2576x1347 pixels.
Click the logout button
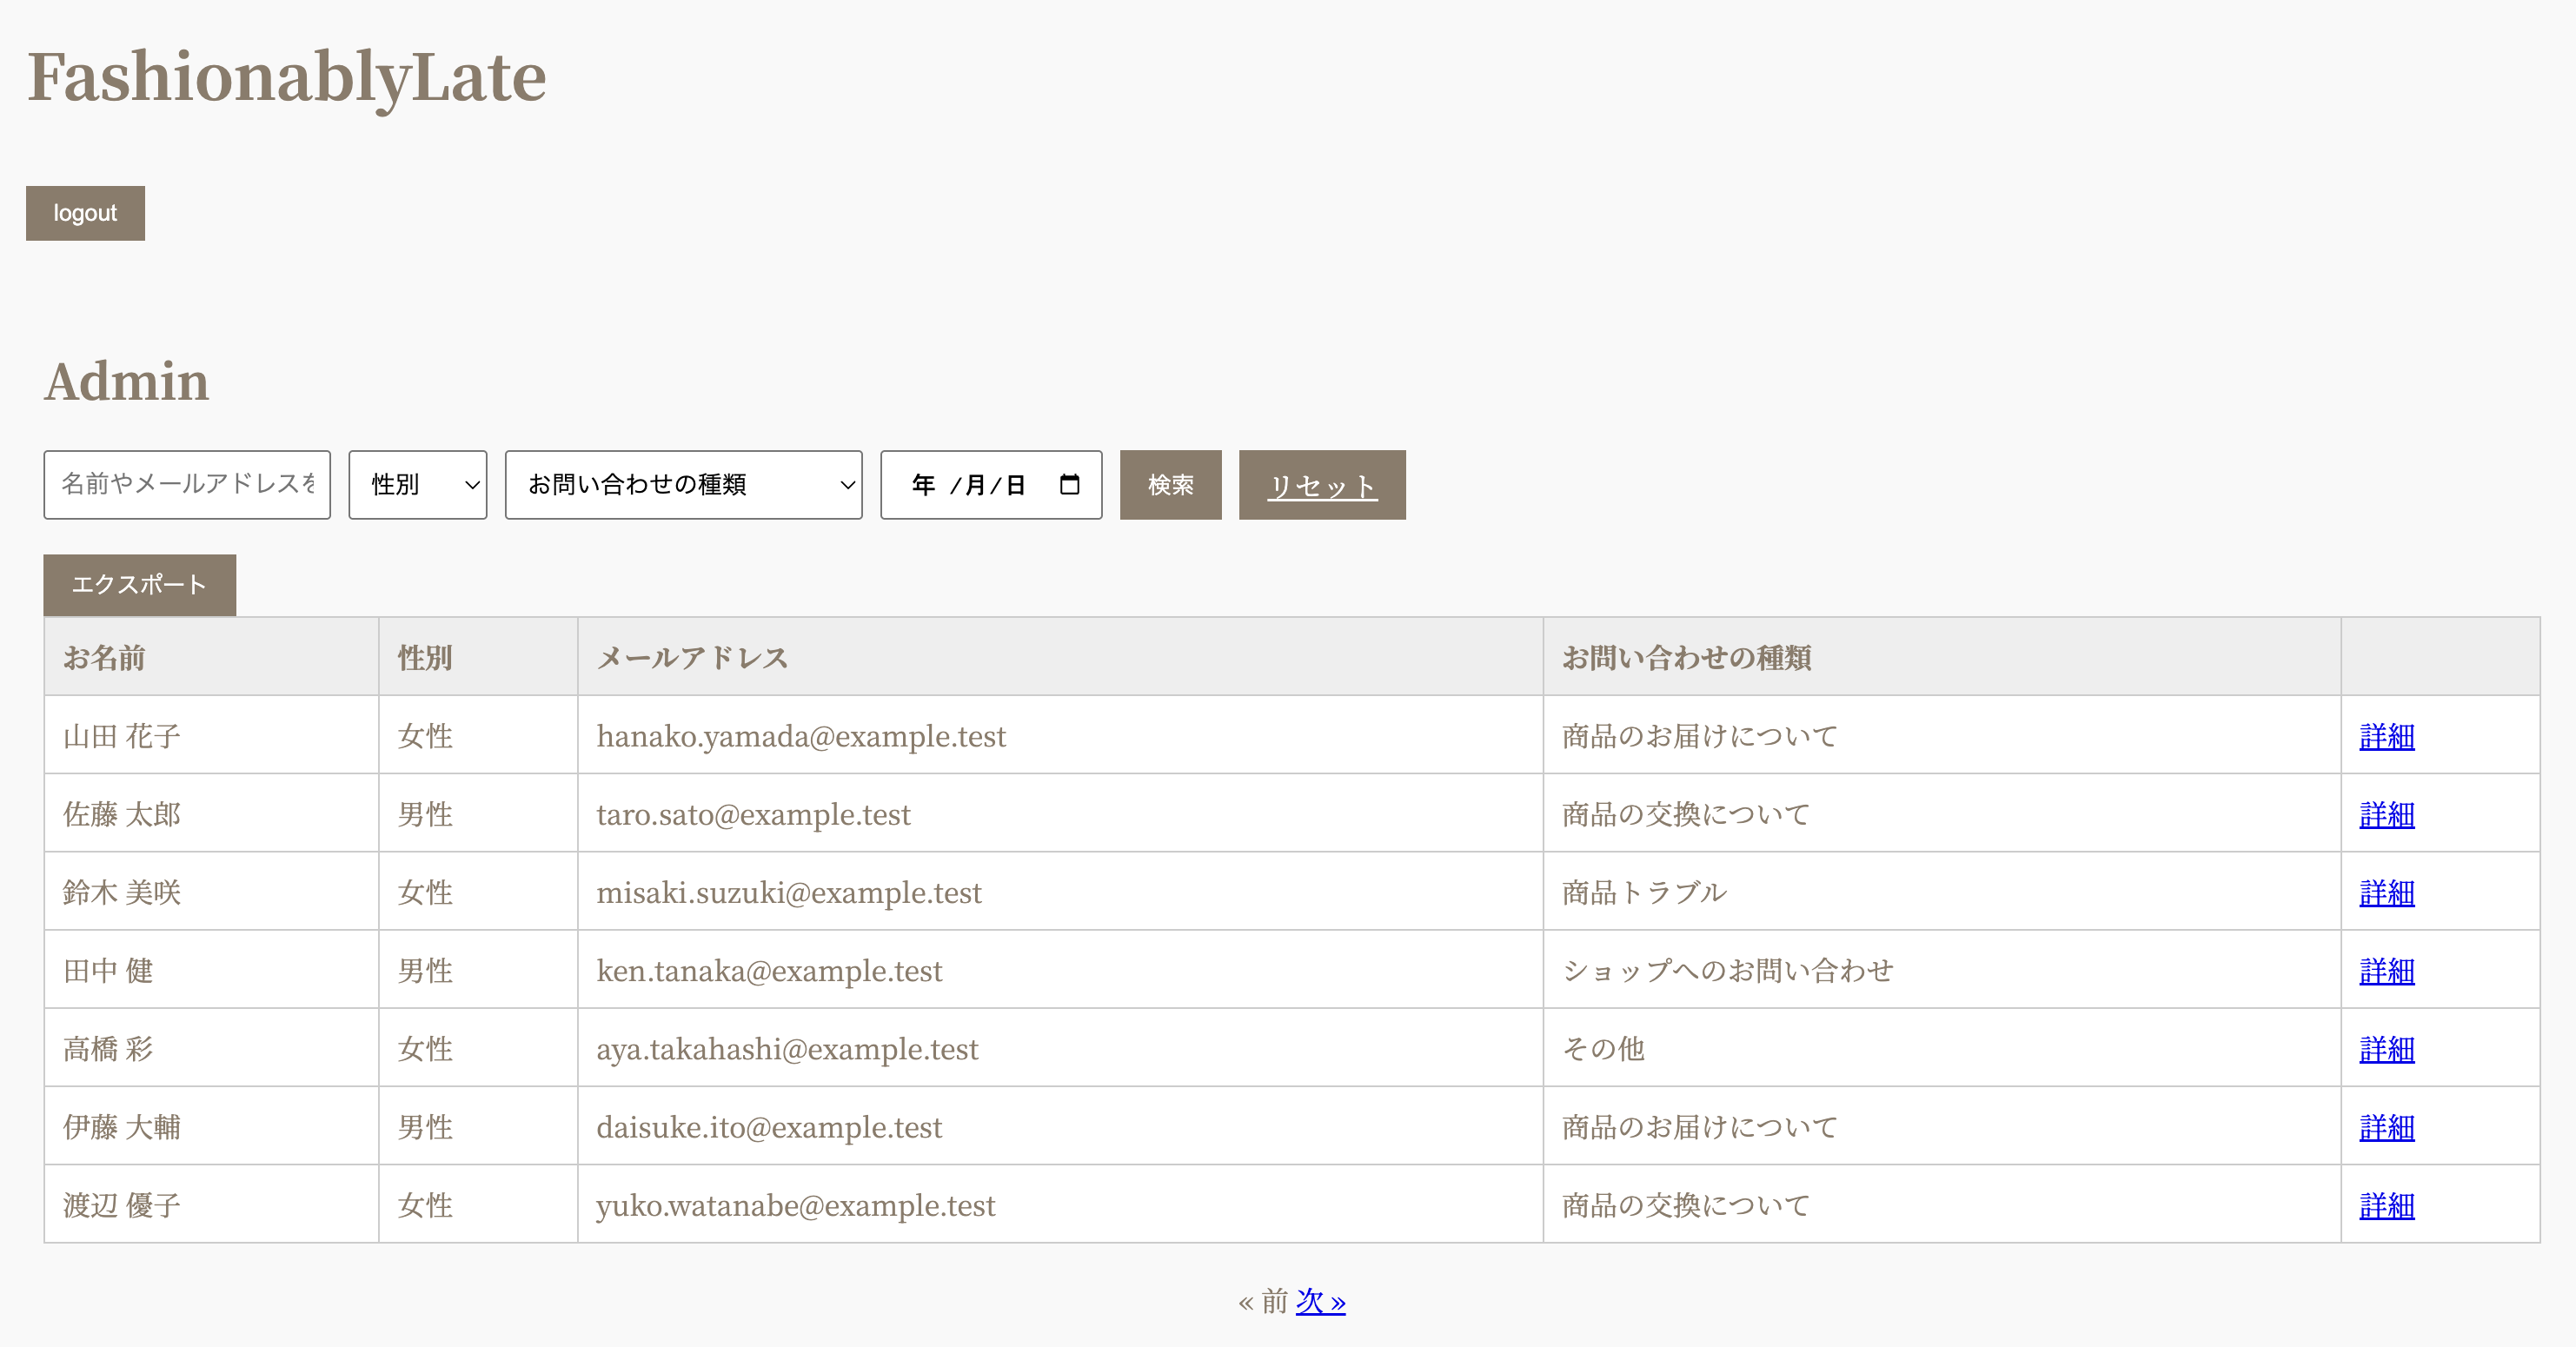click(x=85, y=213)
